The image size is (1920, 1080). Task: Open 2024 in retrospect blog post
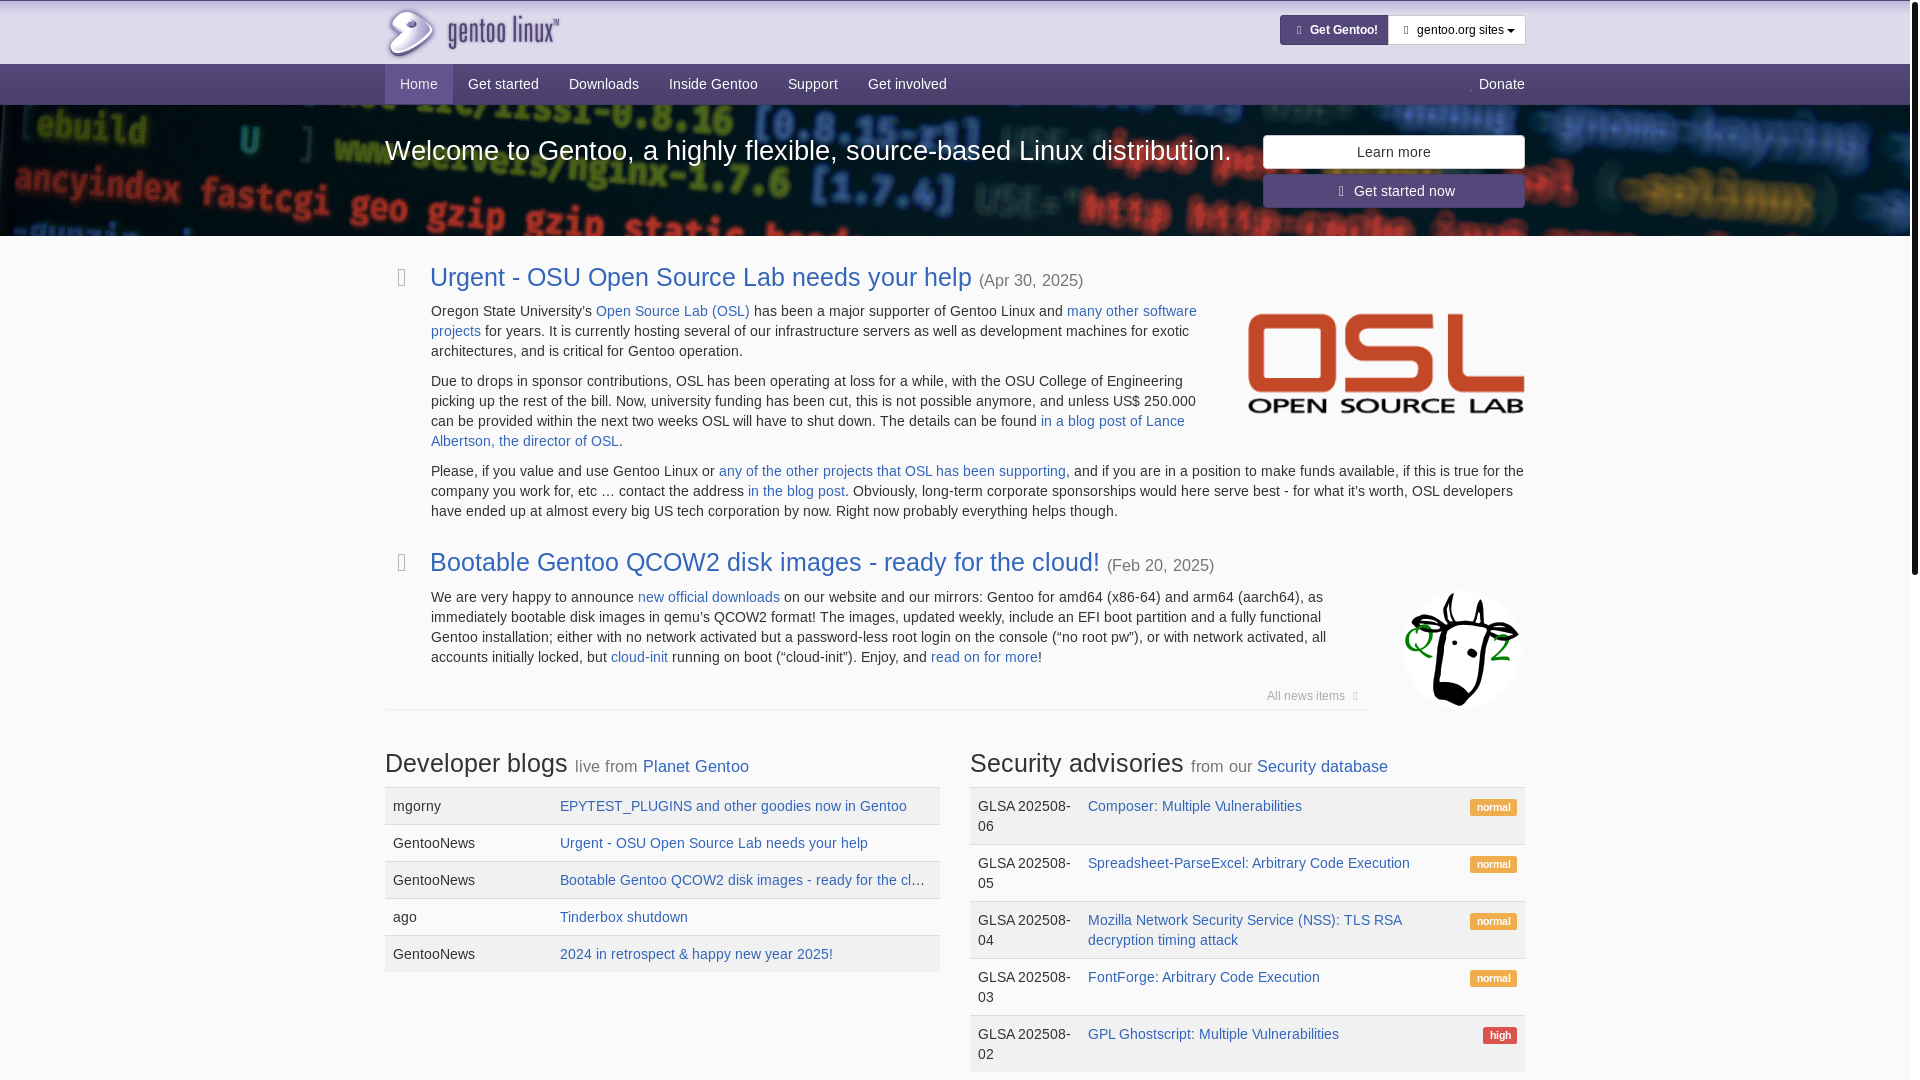click(696, 954)
